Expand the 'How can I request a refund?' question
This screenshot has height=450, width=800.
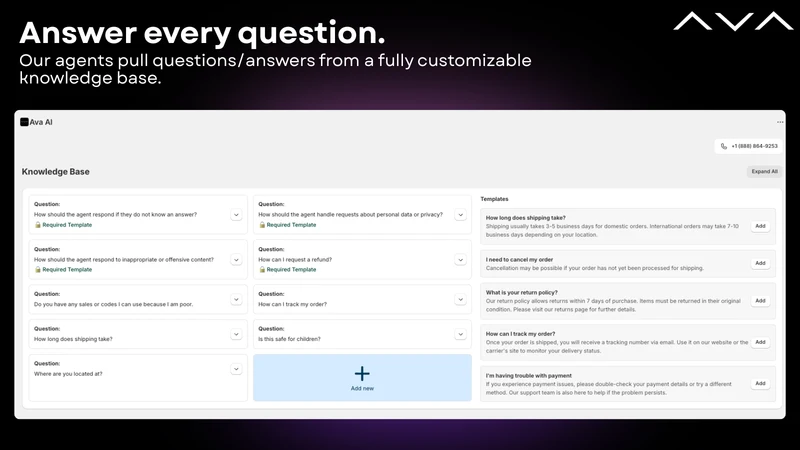460,260
